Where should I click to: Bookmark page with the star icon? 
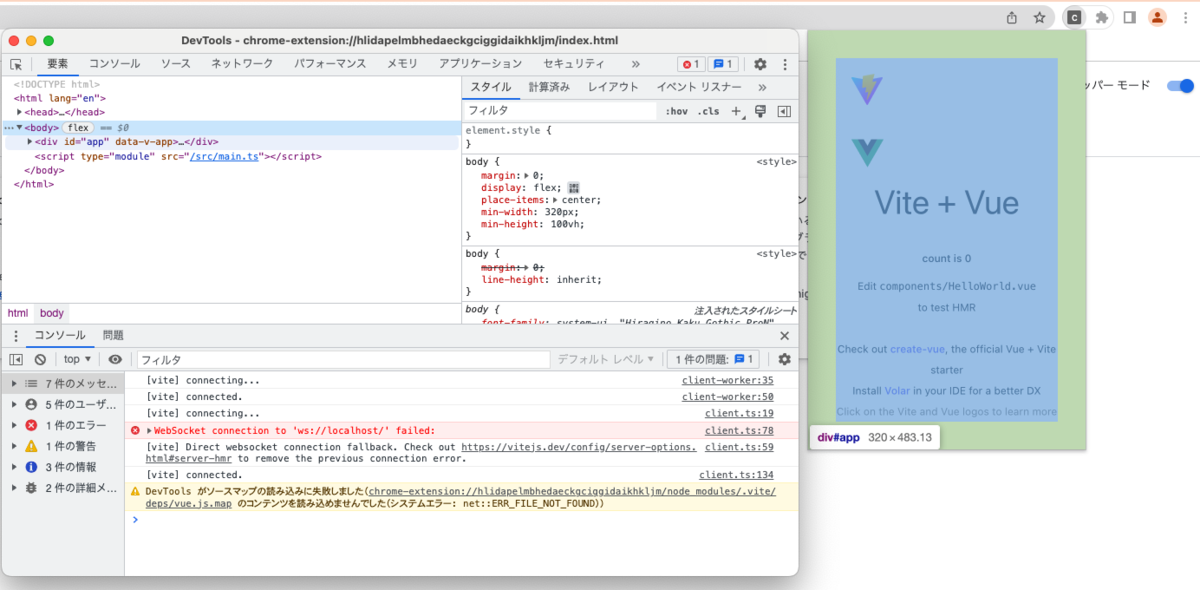[x=1040, y=17]
